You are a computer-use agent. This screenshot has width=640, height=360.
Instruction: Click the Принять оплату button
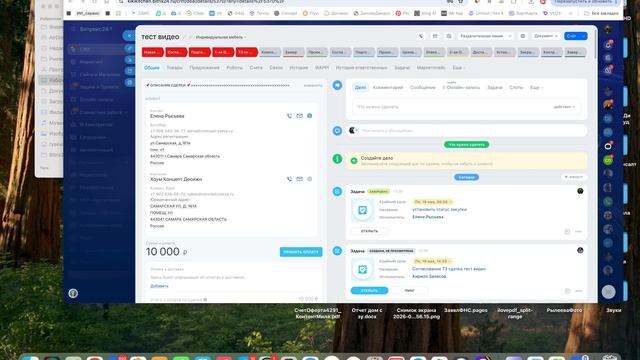[x=301, y=252]
